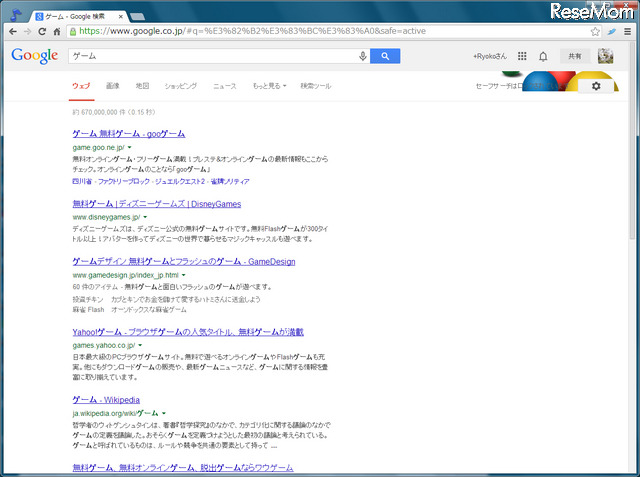Click the 共有 share button
The width and height of the screenshot is (640, 477).
(x=575, y=56)
